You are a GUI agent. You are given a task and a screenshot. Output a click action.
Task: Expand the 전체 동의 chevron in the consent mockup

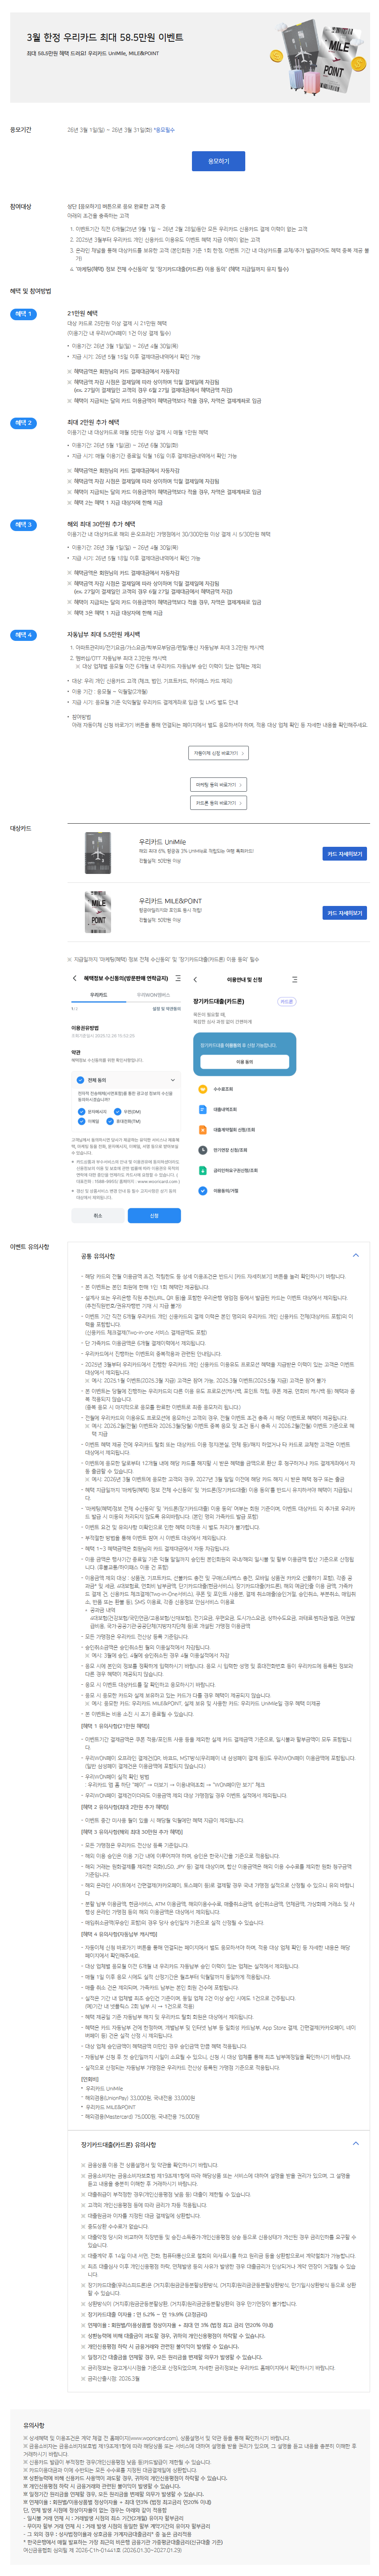[x=173, y=1080]
